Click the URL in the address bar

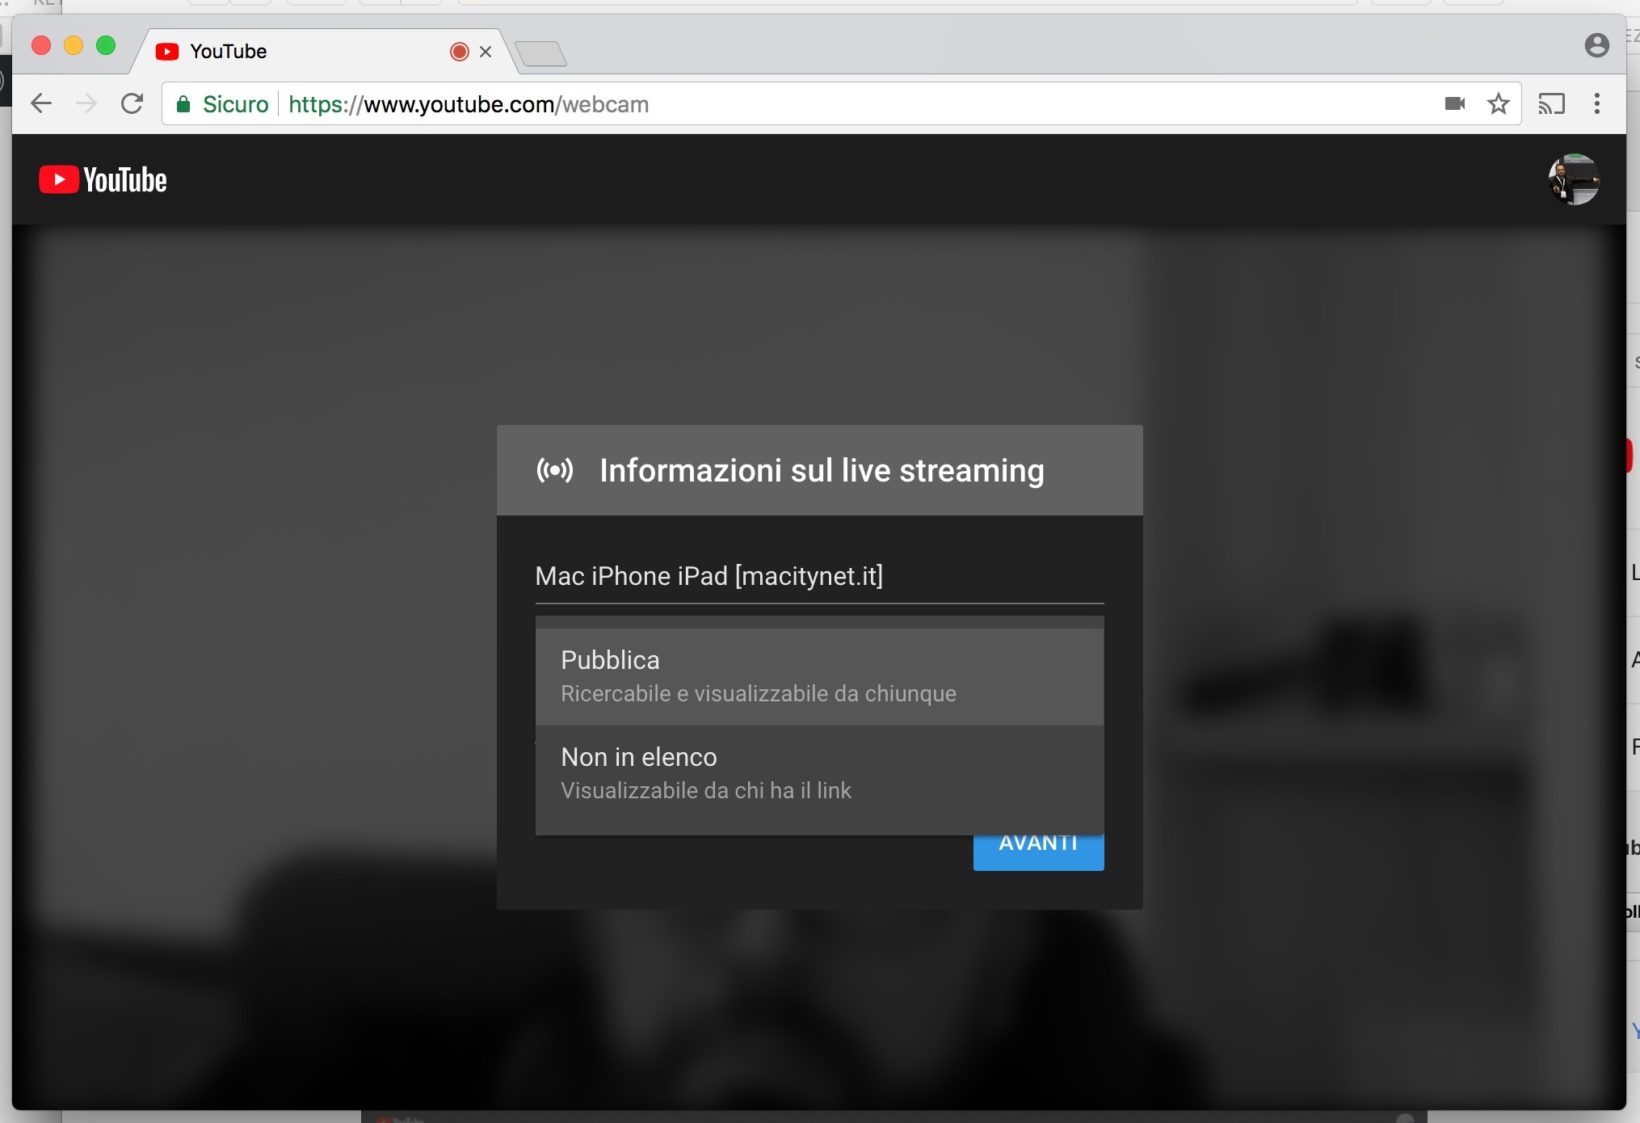[x=468, y=104]
